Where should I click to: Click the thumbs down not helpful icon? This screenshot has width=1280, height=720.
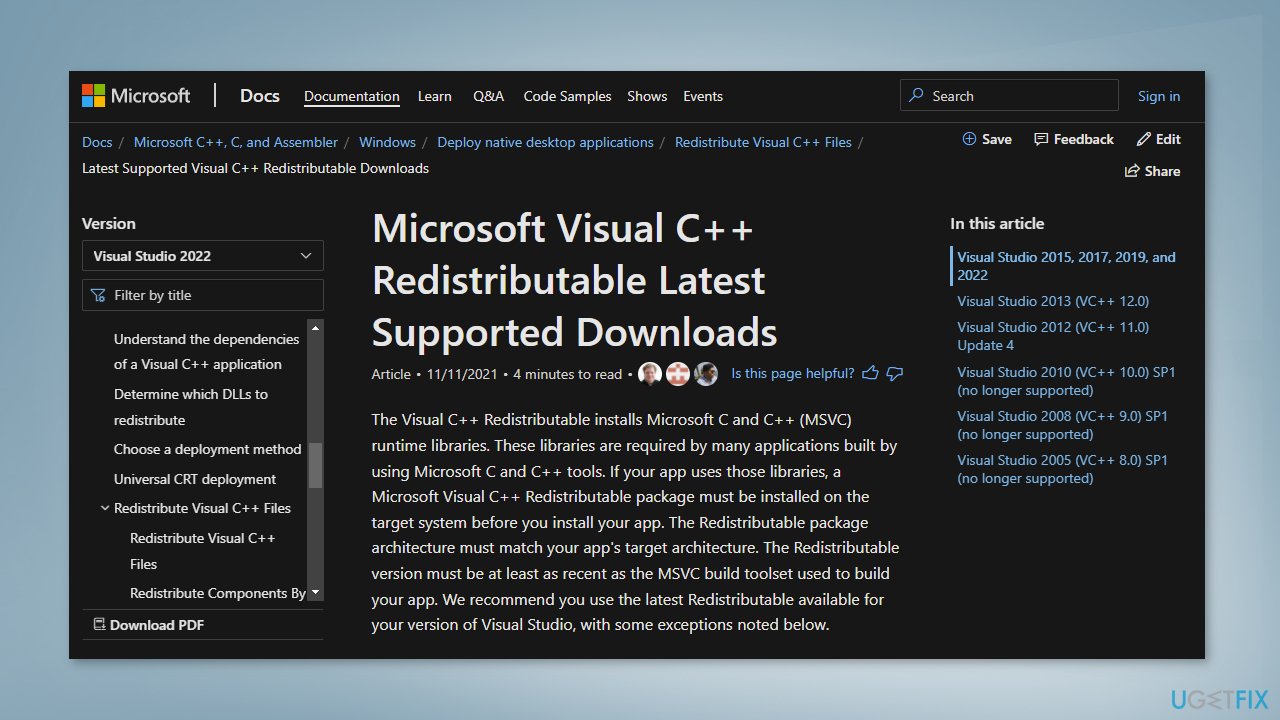(x=895, y=373)
